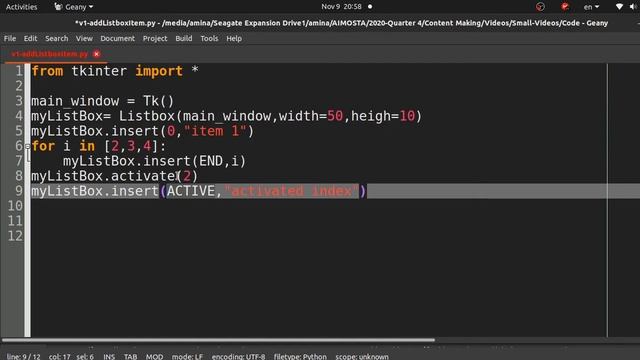Viewport: 640px width, 360px height.
Task: Open the Geany application menu in top bar
Action: [x=73, y=7]
